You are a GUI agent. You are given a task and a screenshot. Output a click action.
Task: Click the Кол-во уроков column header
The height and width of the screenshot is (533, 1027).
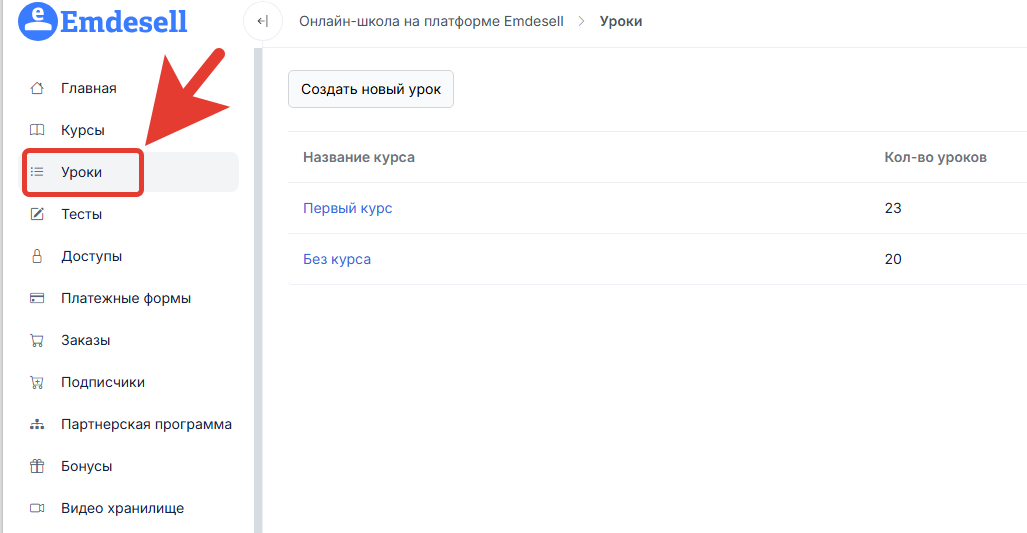click(x=935, y=157)
